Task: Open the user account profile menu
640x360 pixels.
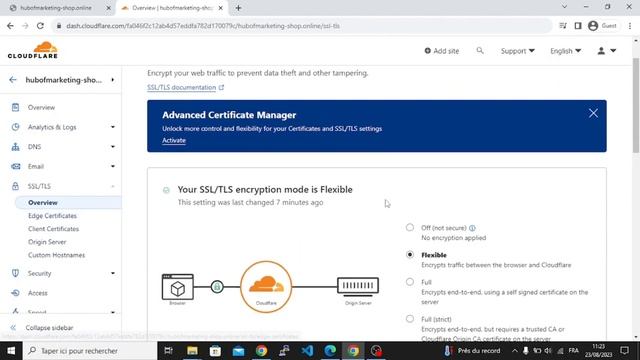Action: [x=607, y=51]
